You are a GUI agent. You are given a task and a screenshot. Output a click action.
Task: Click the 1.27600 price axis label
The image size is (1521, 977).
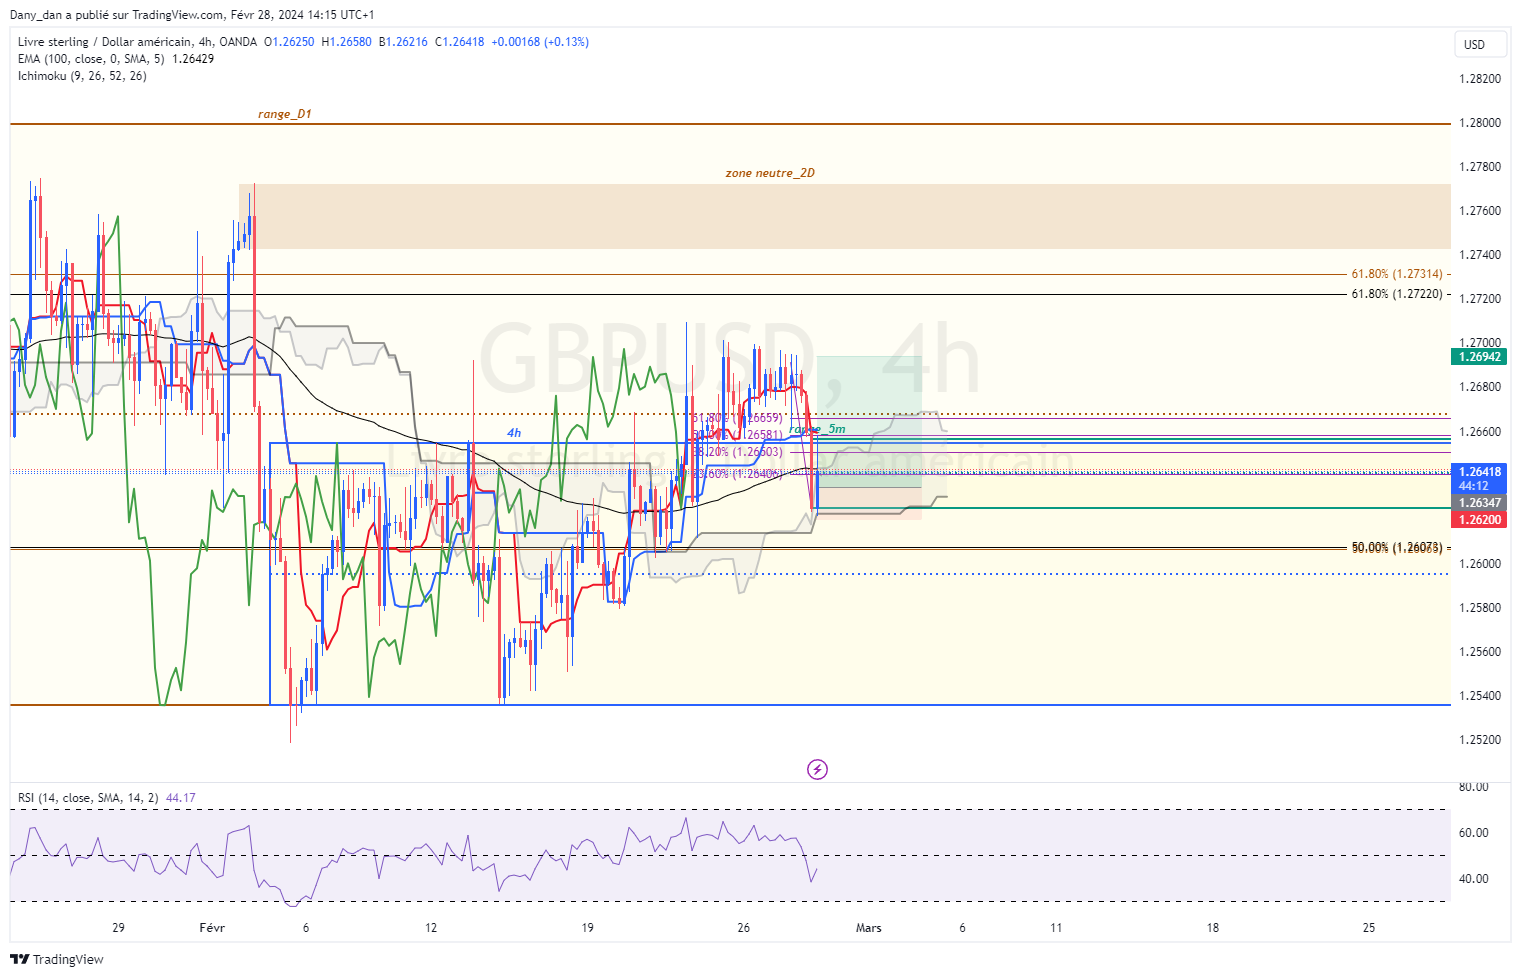(x=1480, y=211)
